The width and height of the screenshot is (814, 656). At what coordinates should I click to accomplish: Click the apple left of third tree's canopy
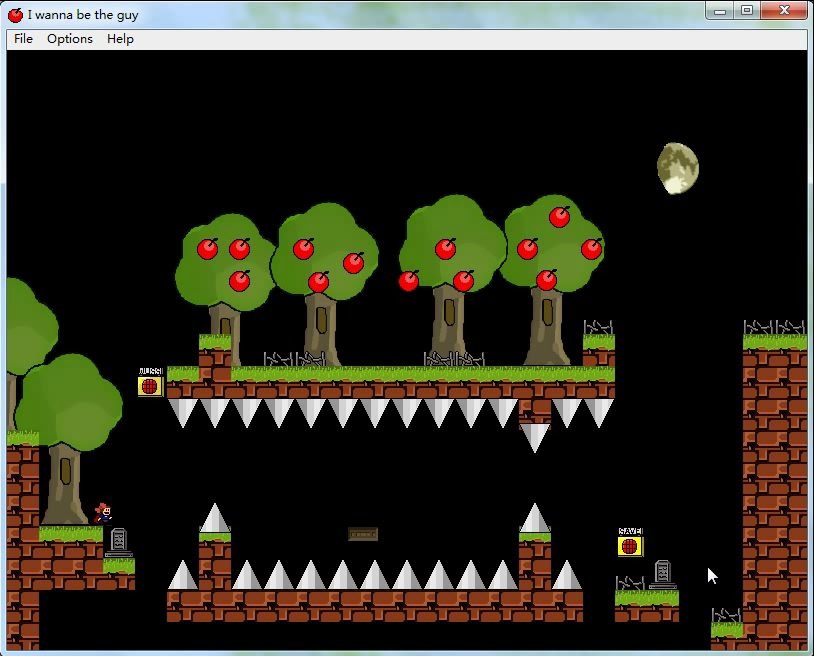(x=409, y=281)
